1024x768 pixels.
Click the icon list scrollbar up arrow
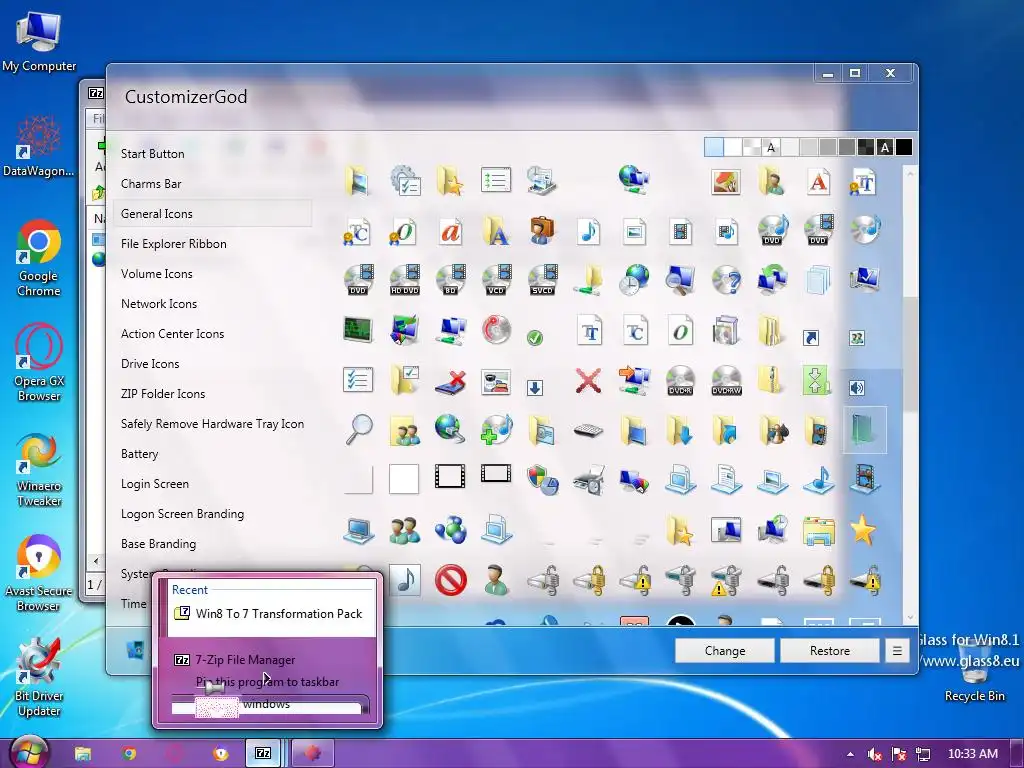pos(910,174)
